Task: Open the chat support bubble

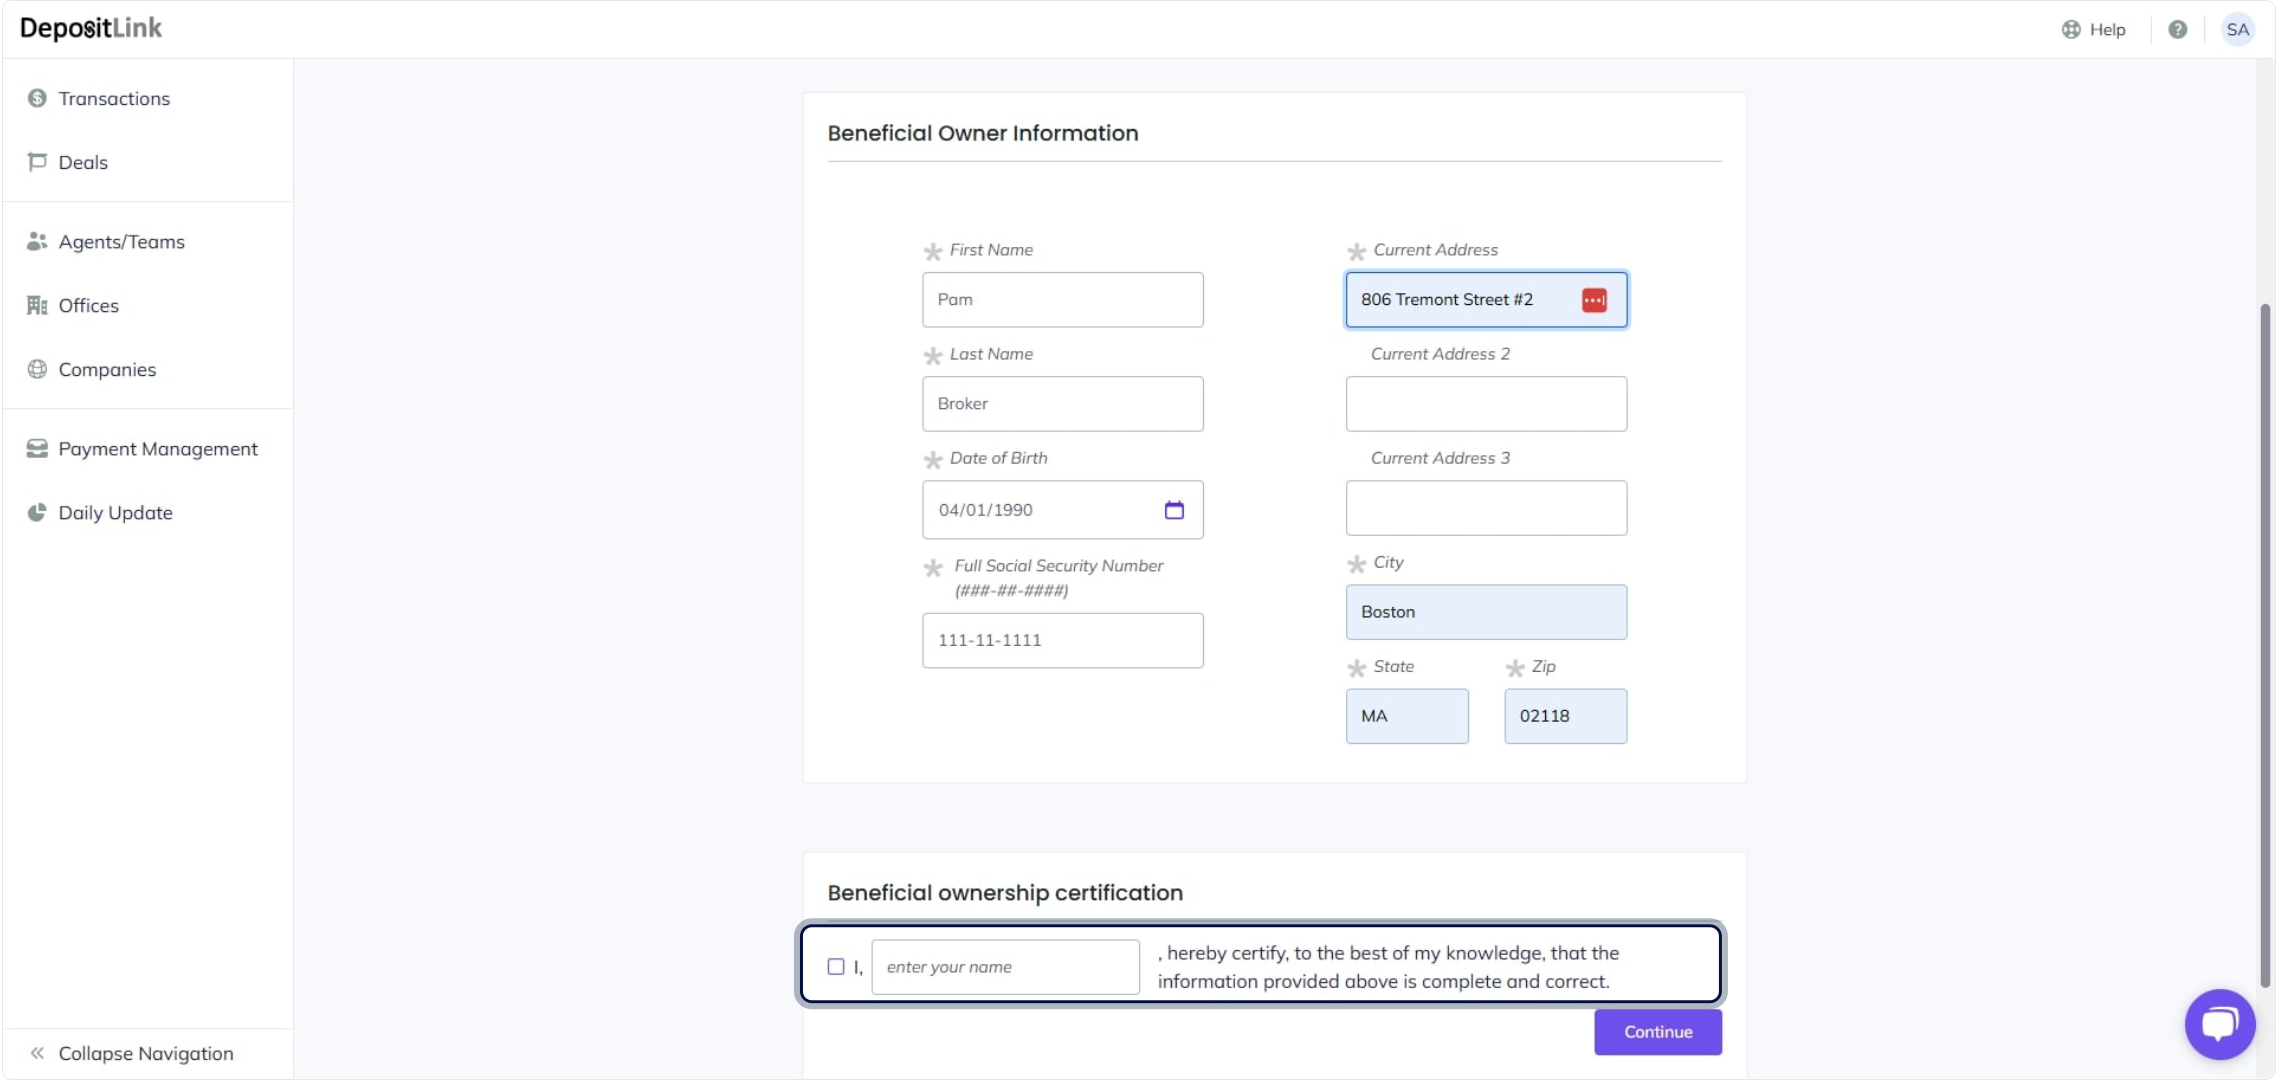Action: point(2220,1024)
